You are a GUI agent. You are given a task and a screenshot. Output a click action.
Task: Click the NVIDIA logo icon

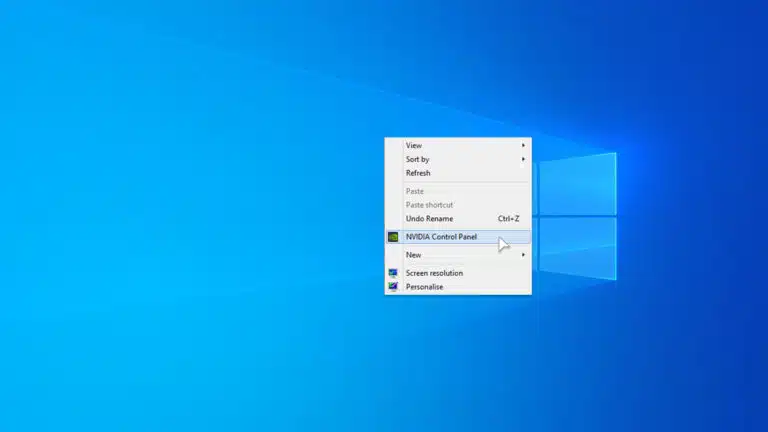point(393,237)
